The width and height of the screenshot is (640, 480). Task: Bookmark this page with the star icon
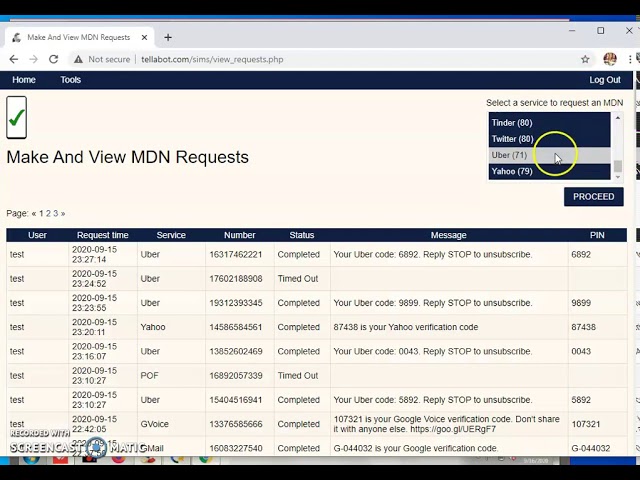click(585, 59)
